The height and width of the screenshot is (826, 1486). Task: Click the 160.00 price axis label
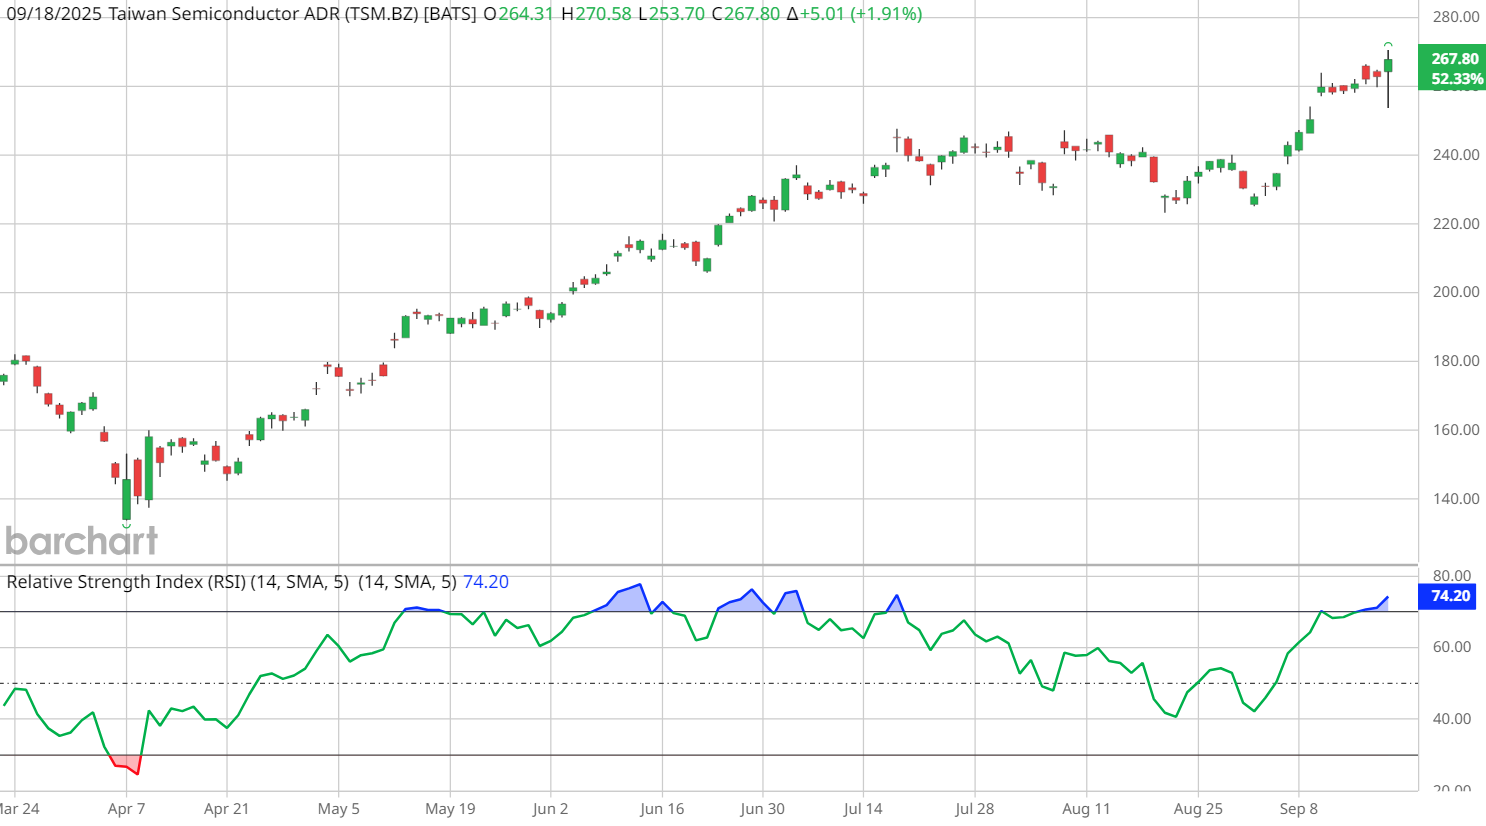(1456, 430)
